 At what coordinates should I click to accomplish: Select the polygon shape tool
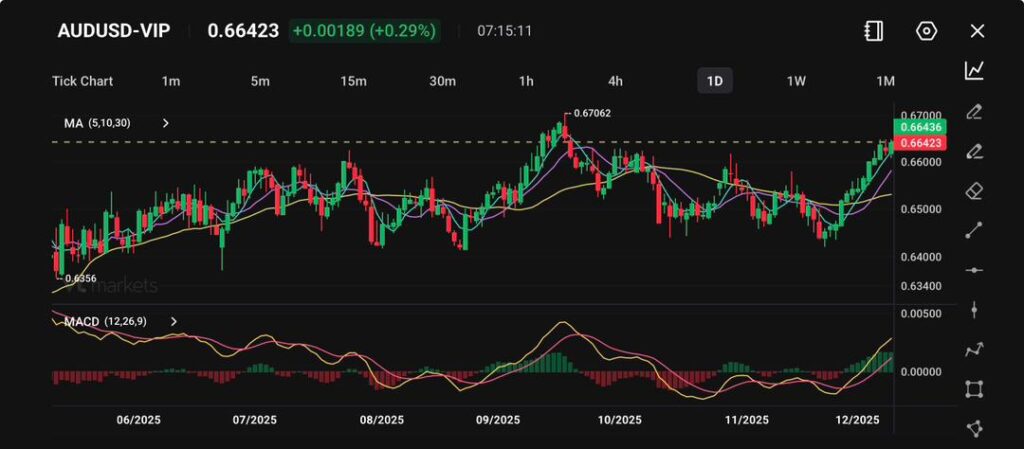(x=974, y=428)
